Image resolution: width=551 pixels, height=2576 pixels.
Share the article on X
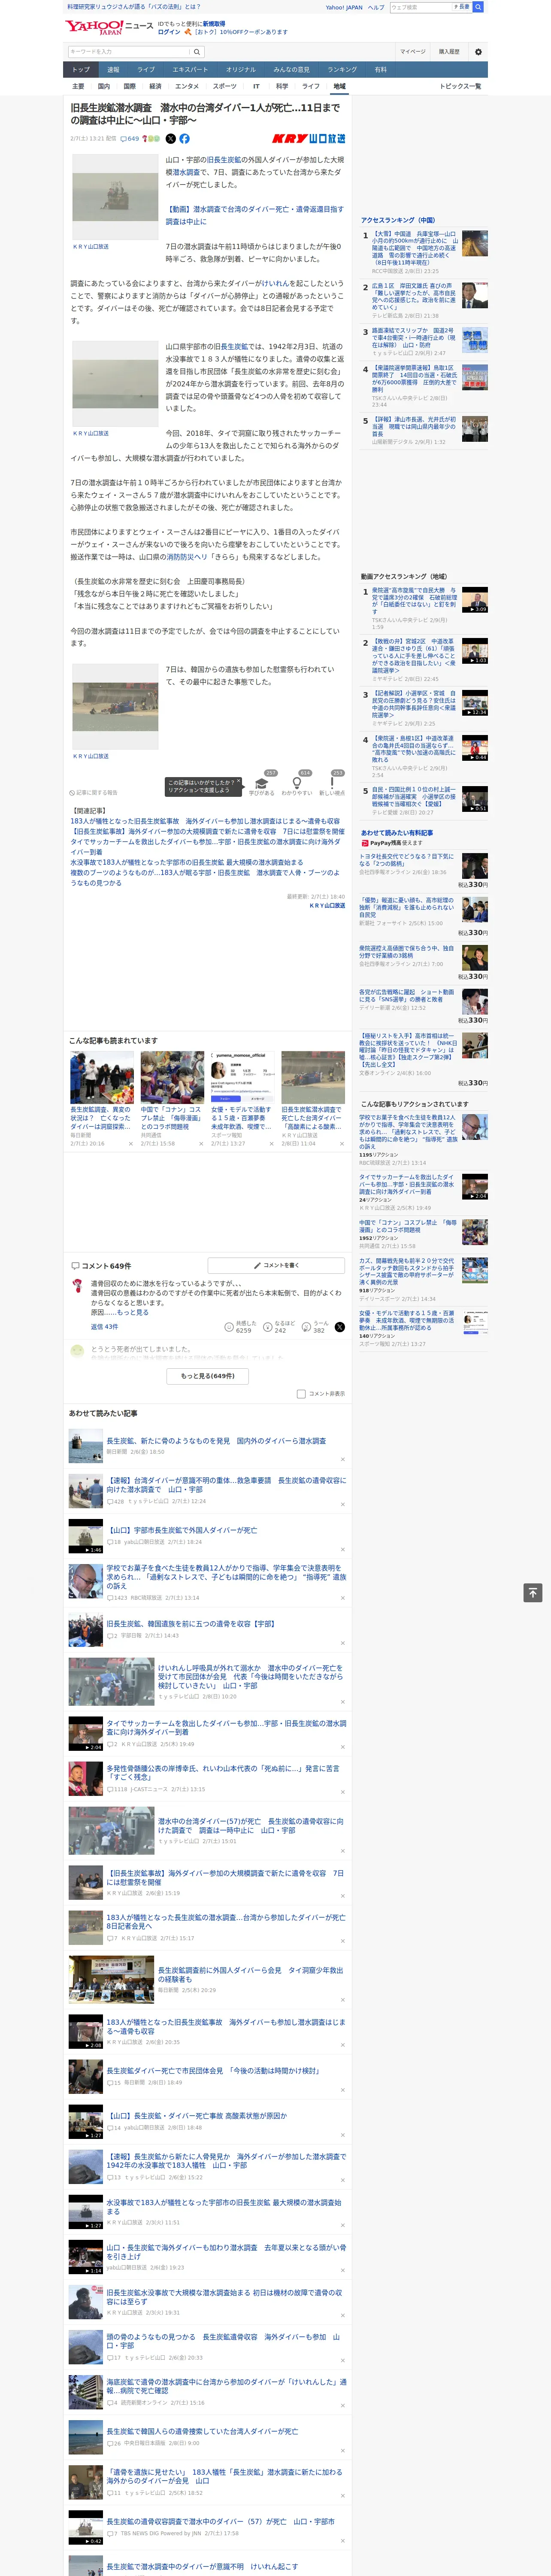(170, 139)
